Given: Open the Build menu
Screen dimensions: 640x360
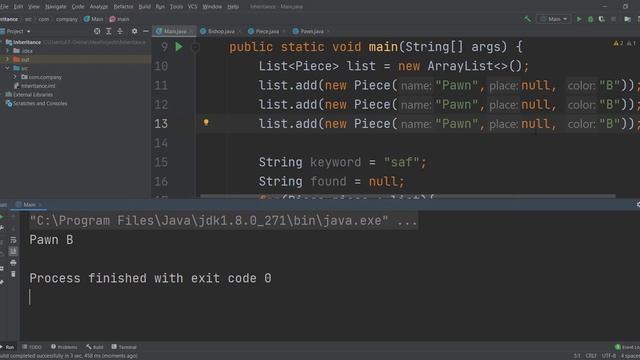Looking at the screenshot, I should [144, 7].
